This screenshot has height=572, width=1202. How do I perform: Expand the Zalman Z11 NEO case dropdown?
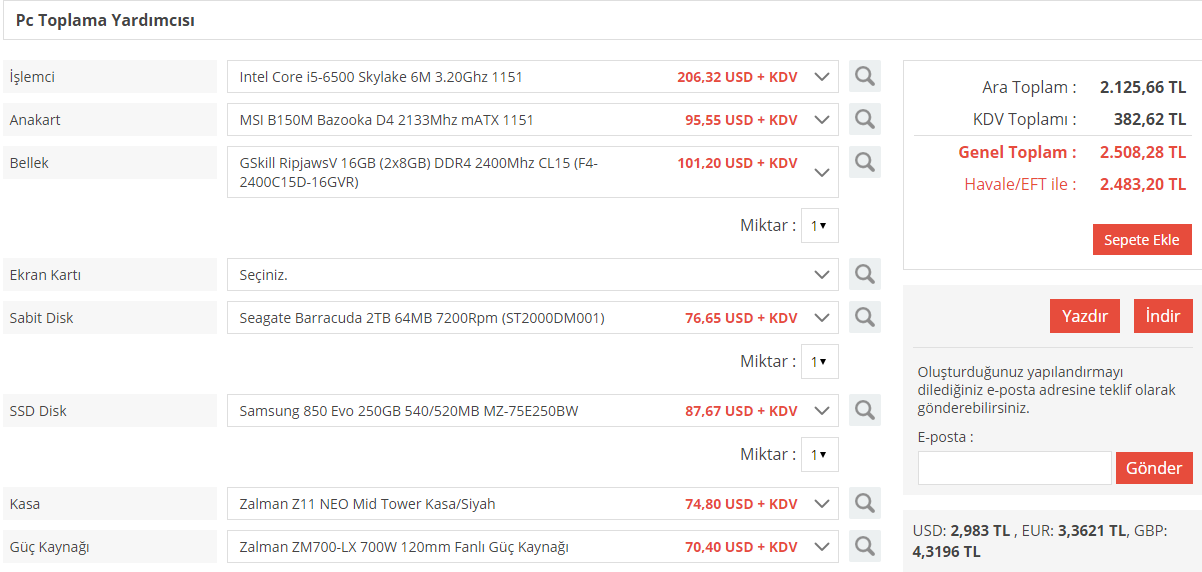pyautogui.click(x=533, y=504)
